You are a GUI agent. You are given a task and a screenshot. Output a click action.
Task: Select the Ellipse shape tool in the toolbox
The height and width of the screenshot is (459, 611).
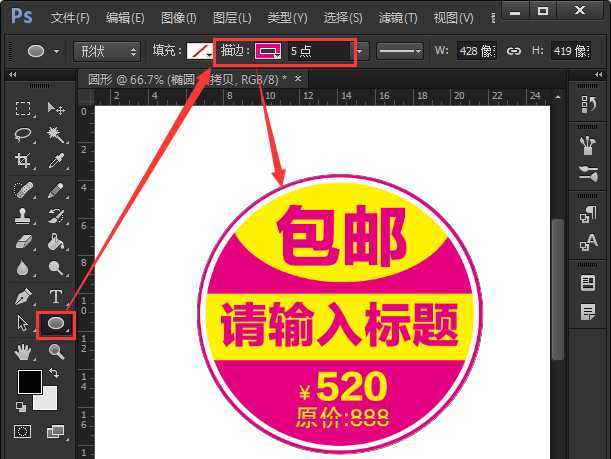coord(56,323)
